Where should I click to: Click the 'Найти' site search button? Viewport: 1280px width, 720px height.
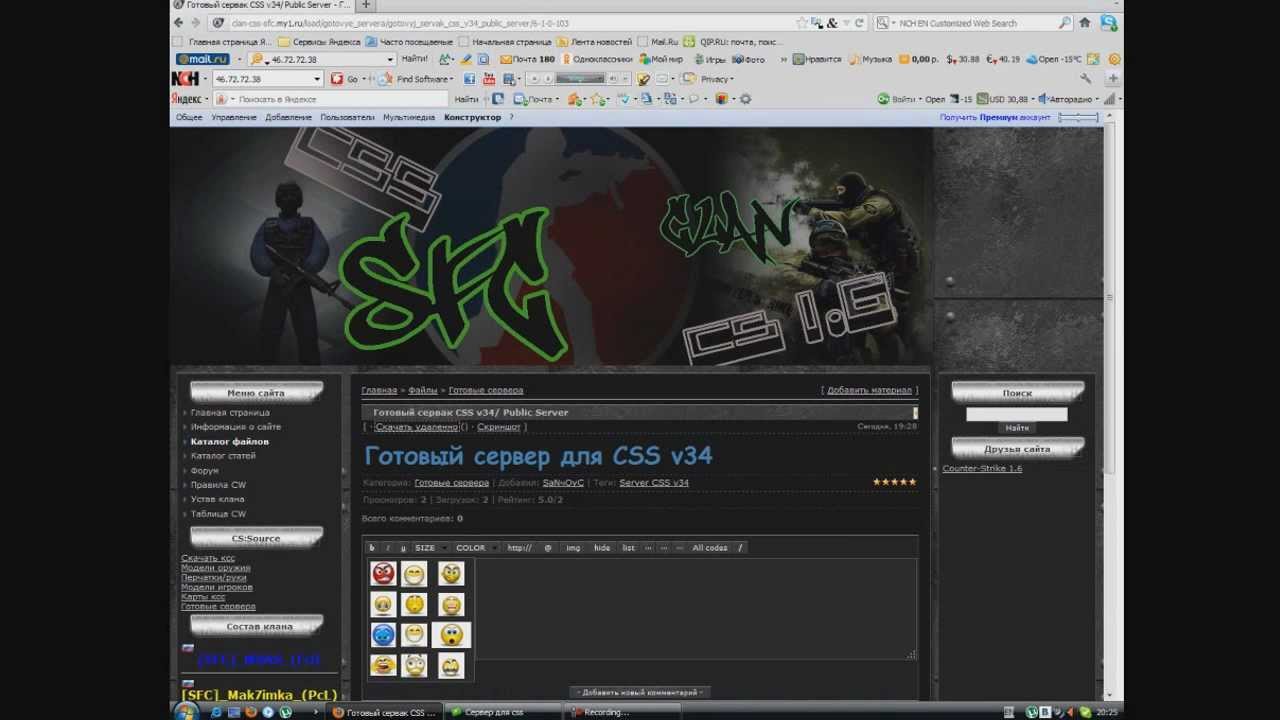[x=1017, y=428]
